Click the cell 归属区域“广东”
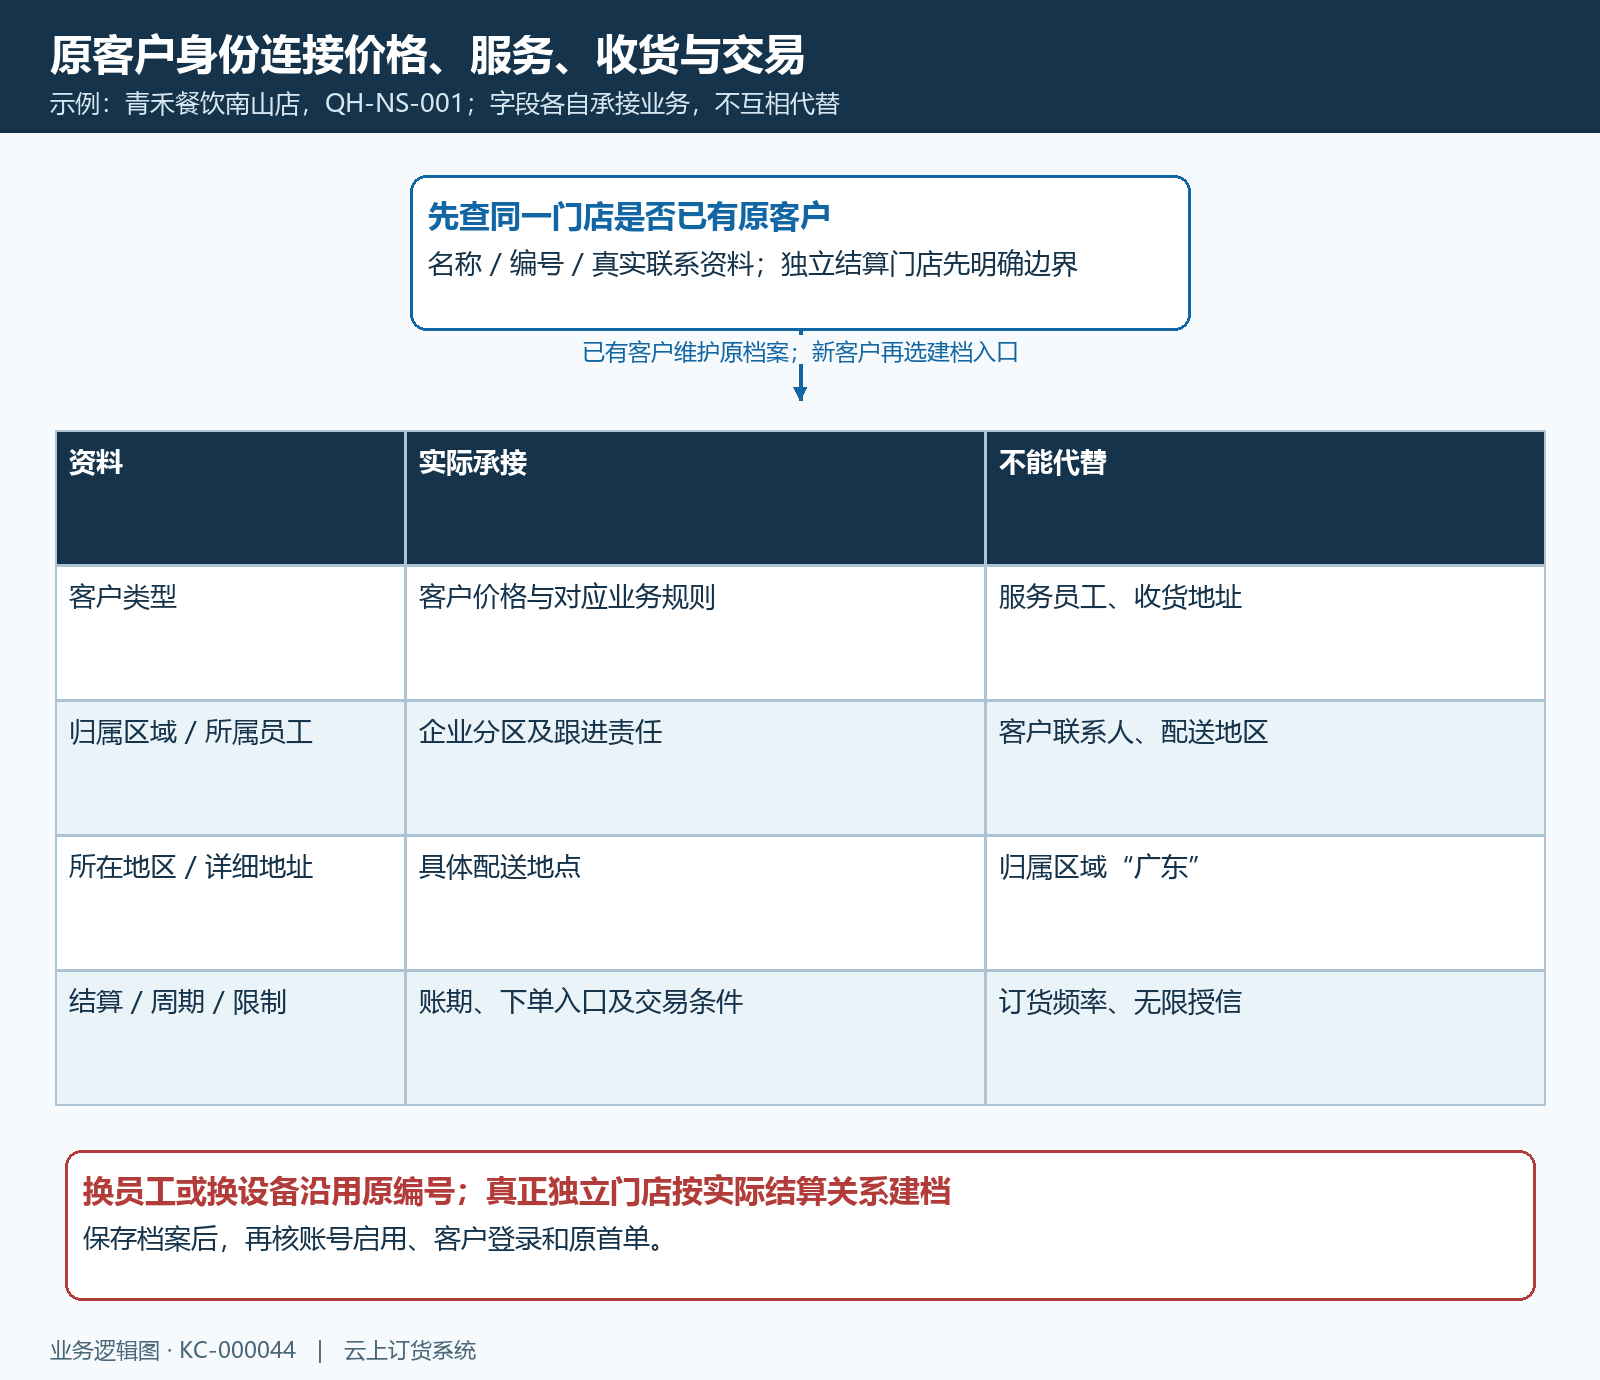Viewport: 1600px width, 1380px height. [1265, 903]
